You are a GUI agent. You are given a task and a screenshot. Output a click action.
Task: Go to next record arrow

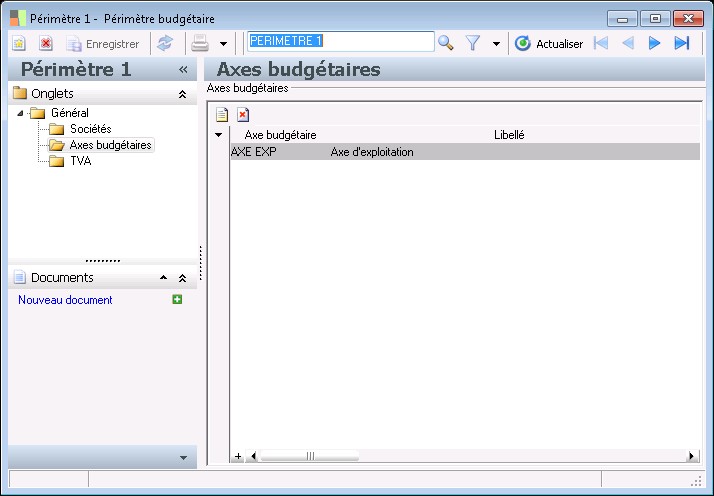654,43
